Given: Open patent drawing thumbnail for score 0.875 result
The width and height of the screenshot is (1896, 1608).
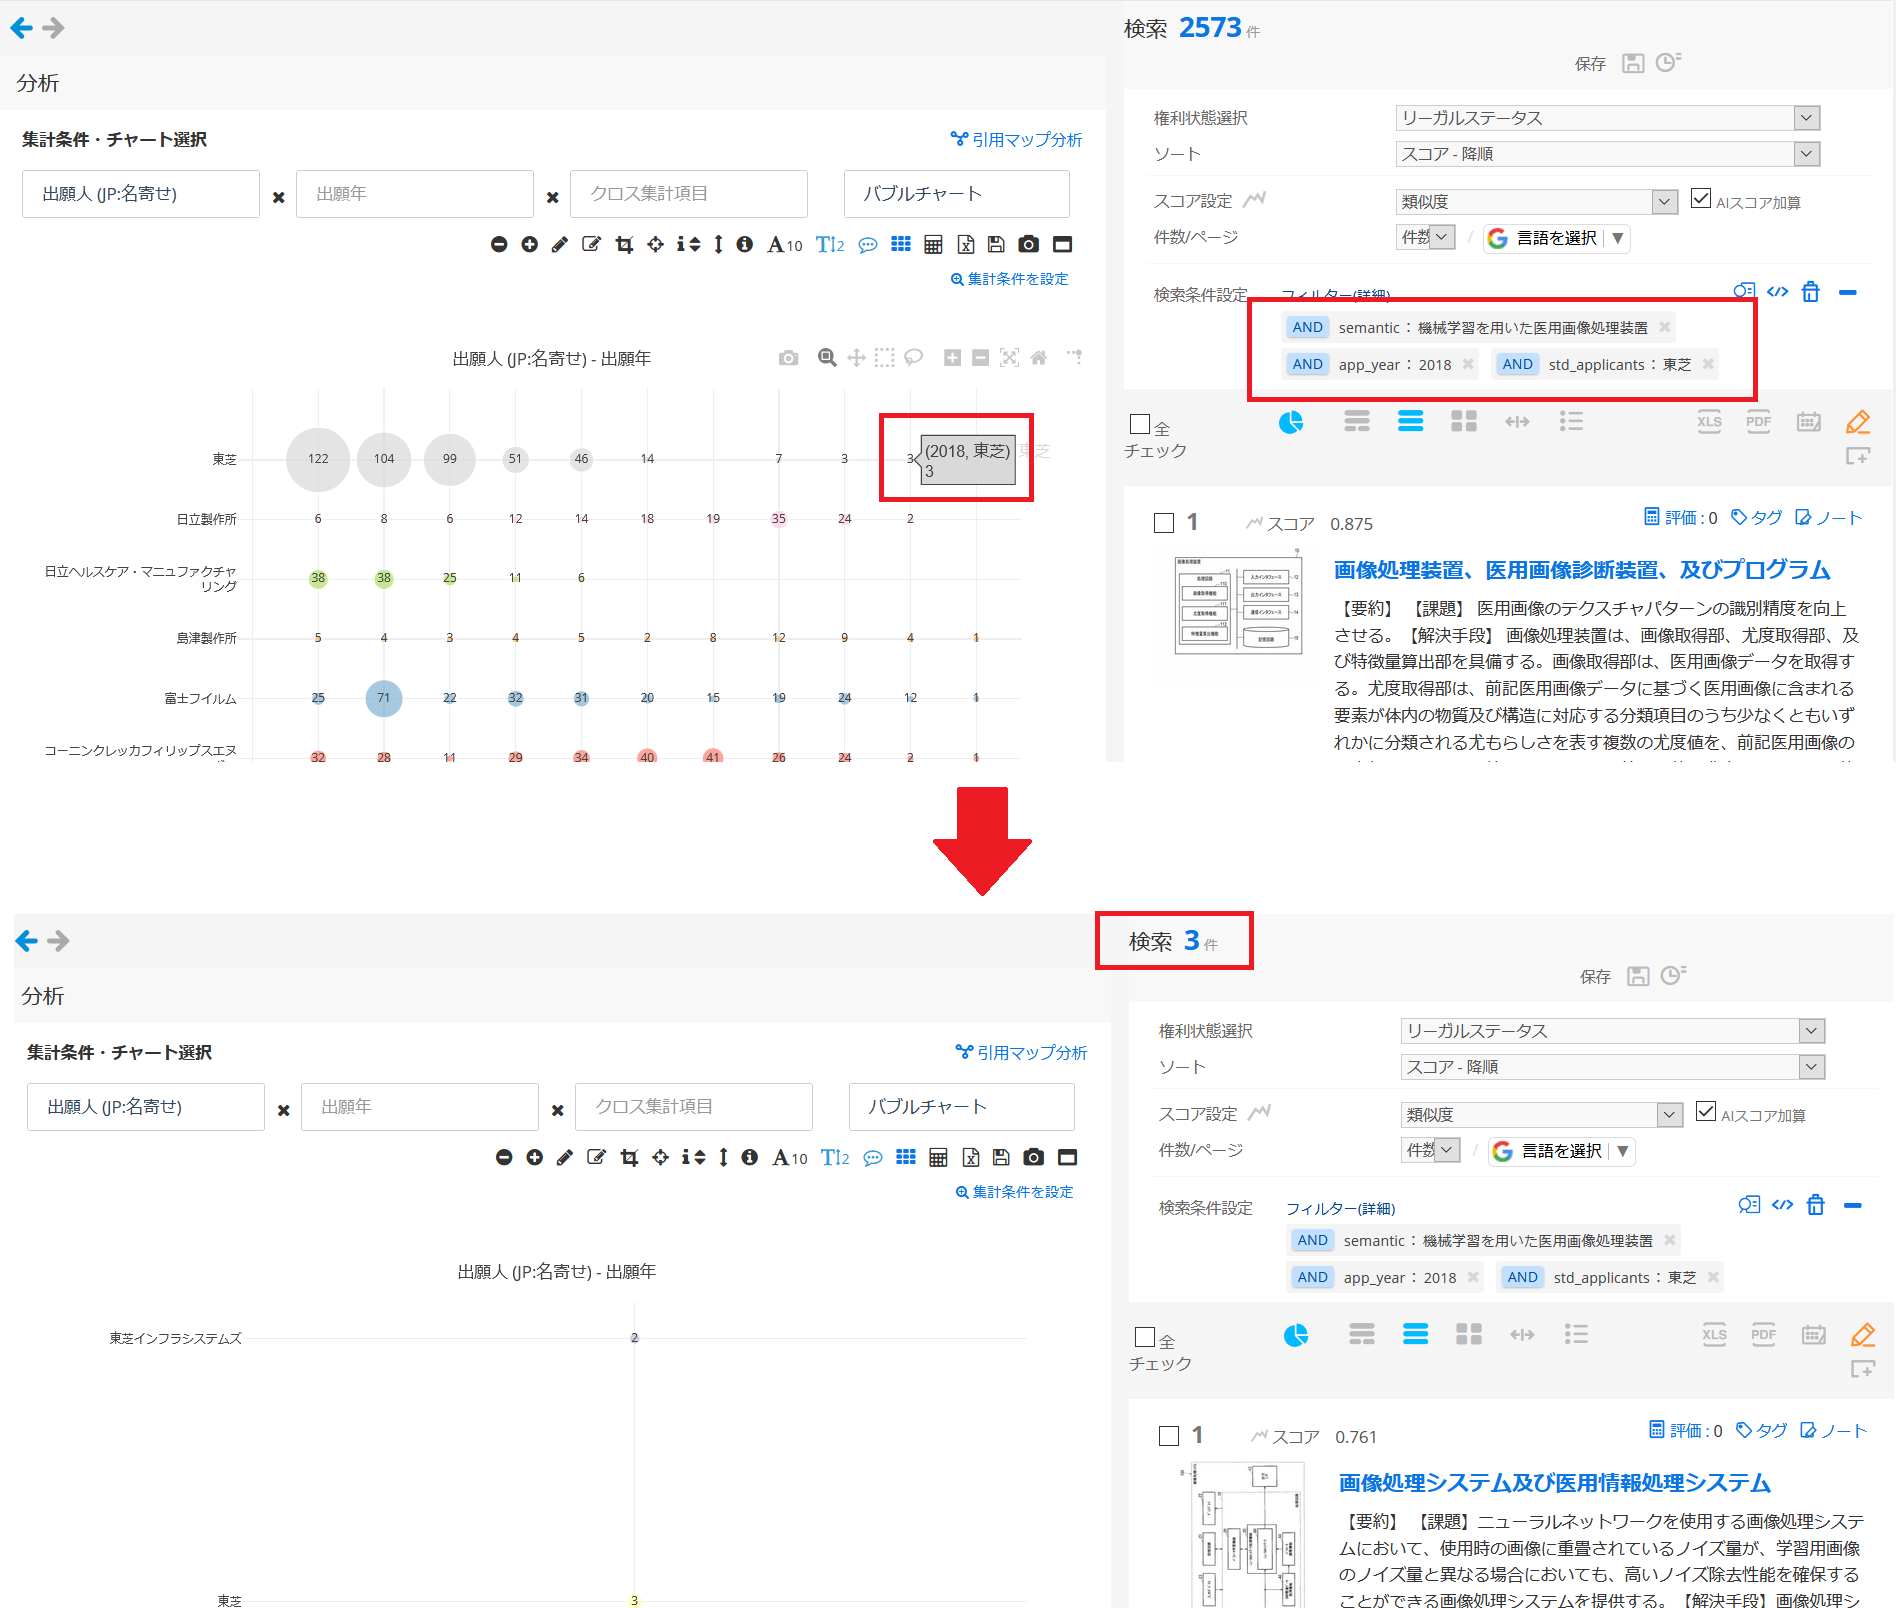Looking at the screenshot, I should pyautogui.click(x=1238, y=605).
